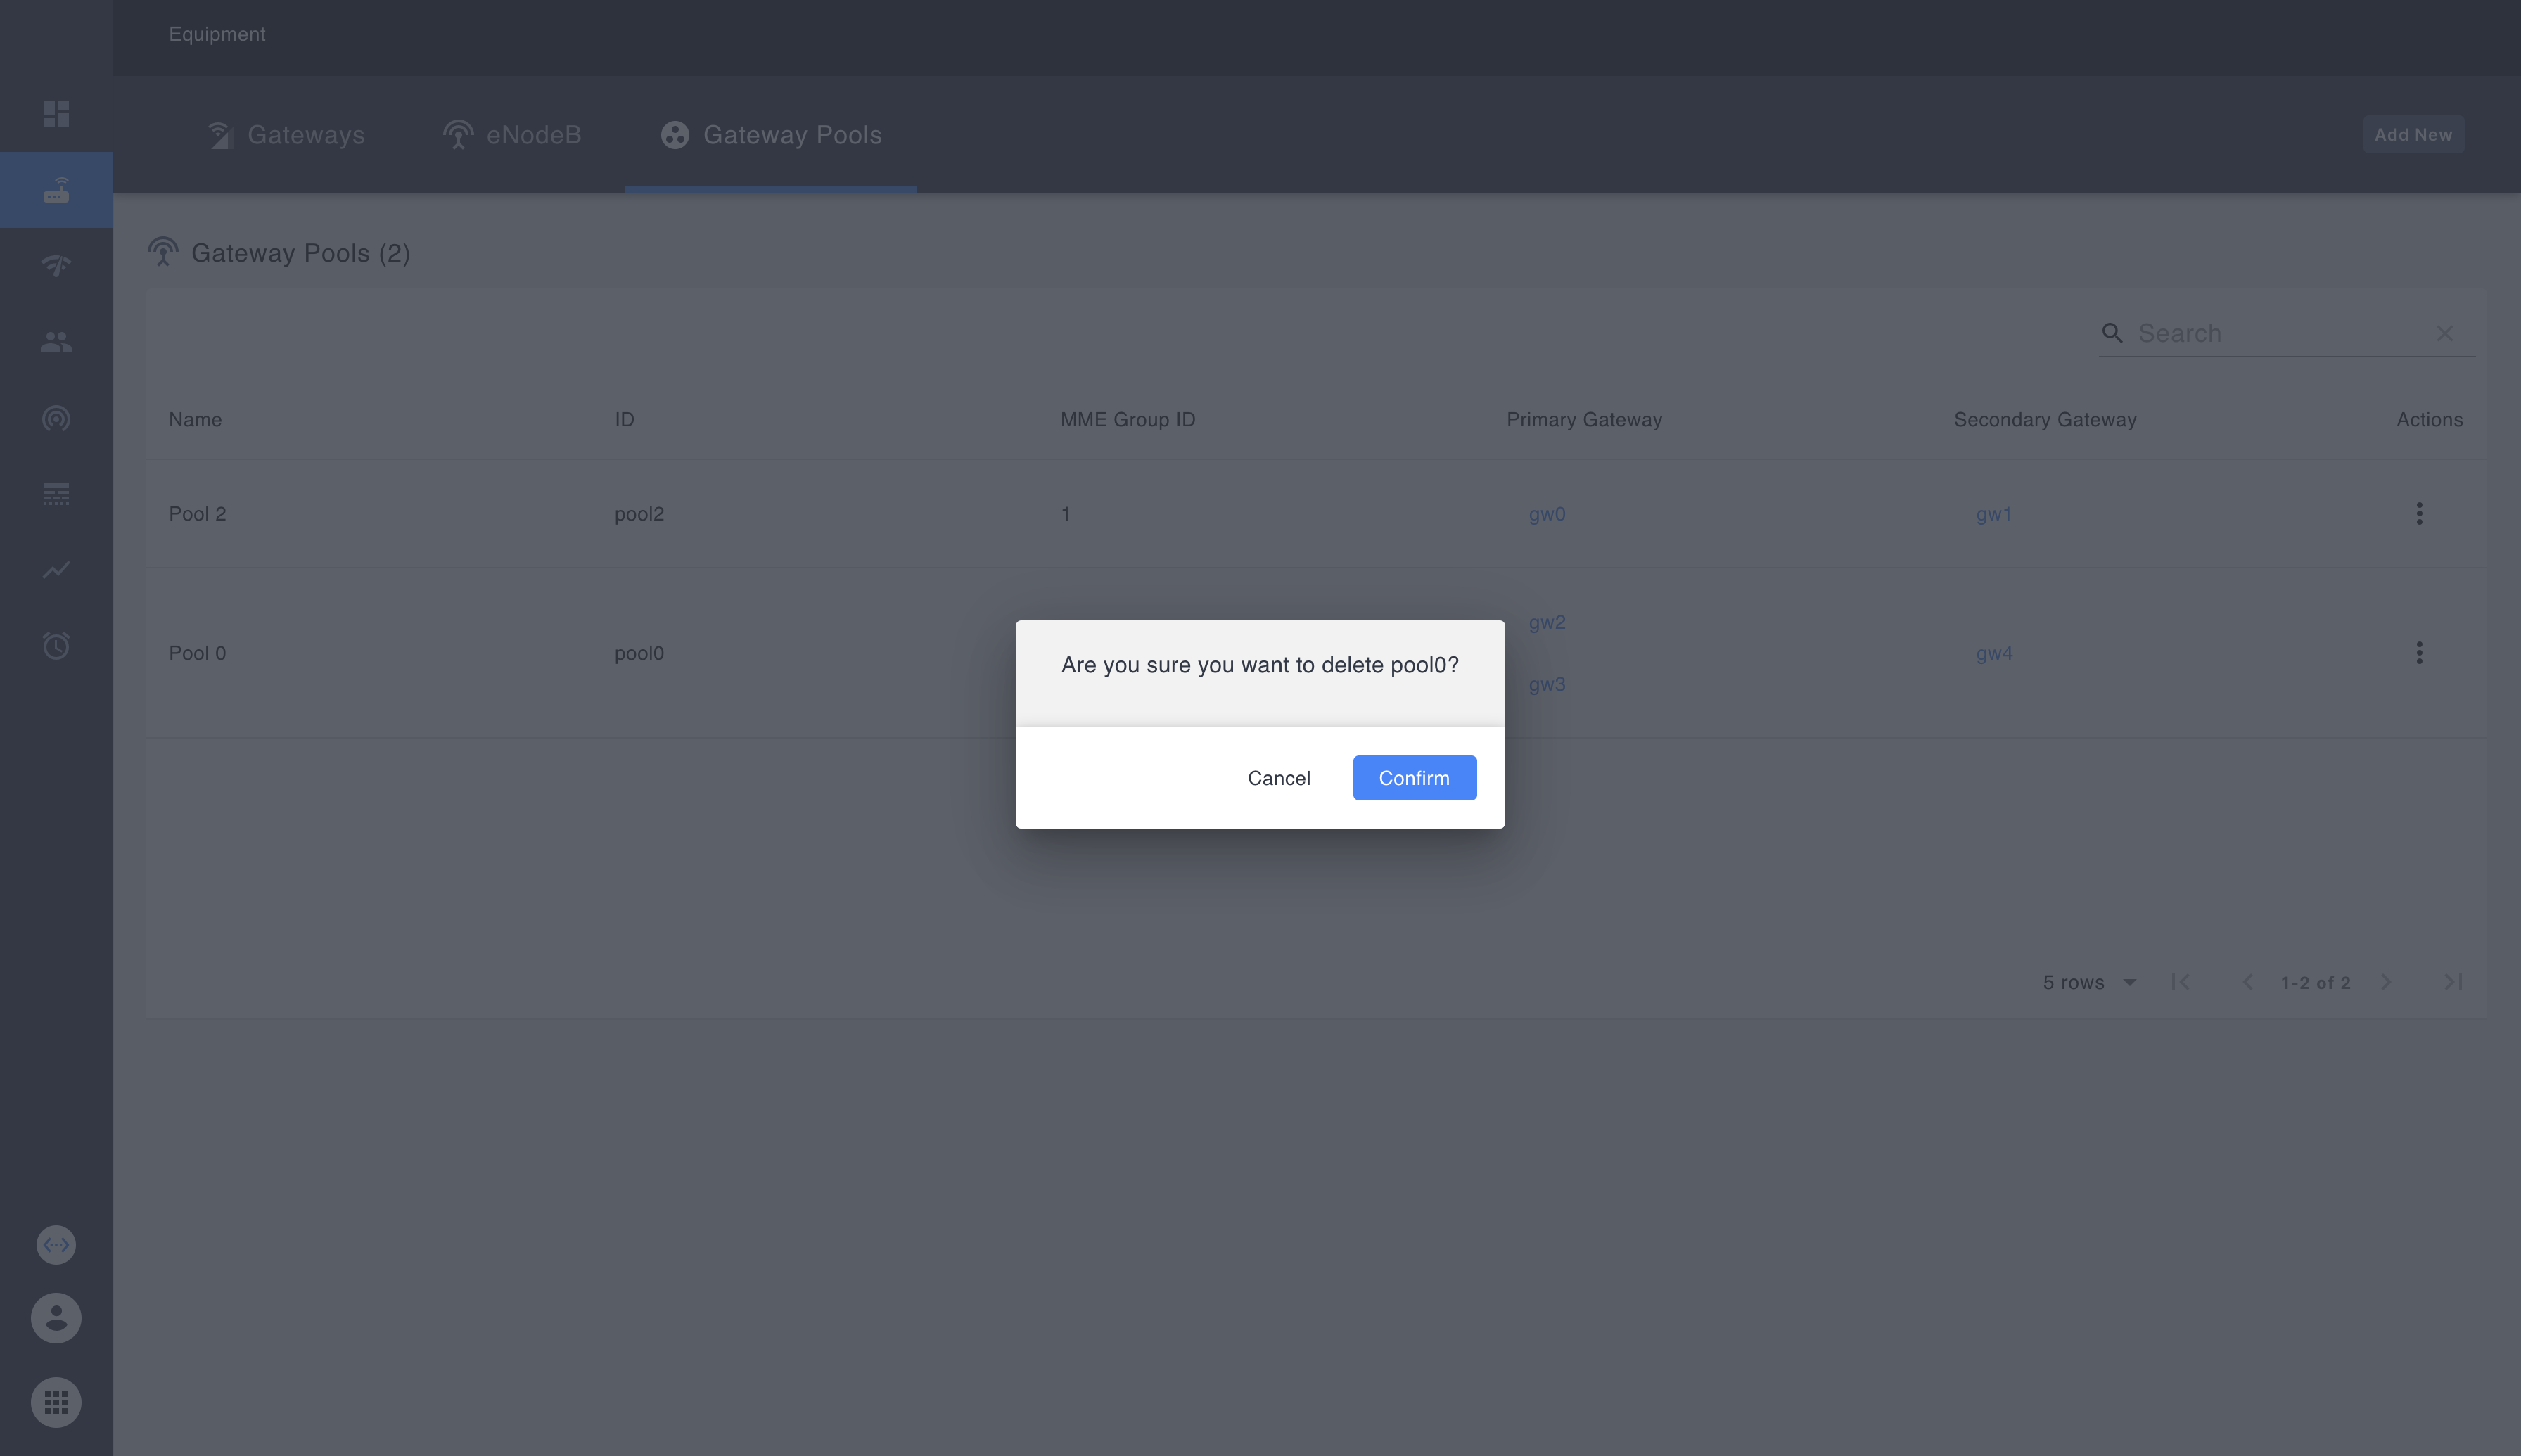The image size is (2521, 1456).
Task: Switch to the Gateways tab
Action: point(286,134)
